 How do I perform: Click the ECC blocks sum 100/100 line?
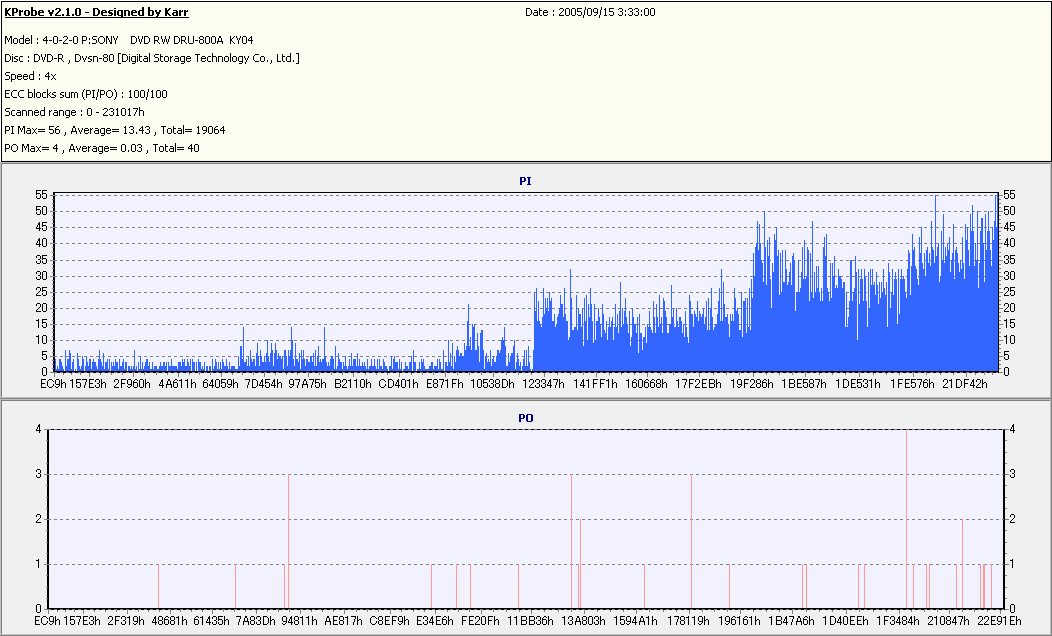click(86, 95)
